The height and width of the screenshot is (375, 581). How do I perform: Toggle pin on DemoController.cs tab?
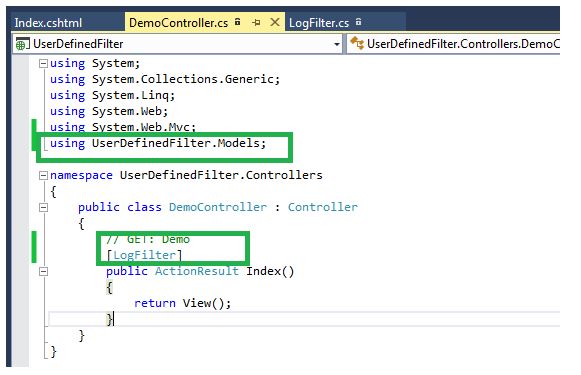click(x=256, y=23)
